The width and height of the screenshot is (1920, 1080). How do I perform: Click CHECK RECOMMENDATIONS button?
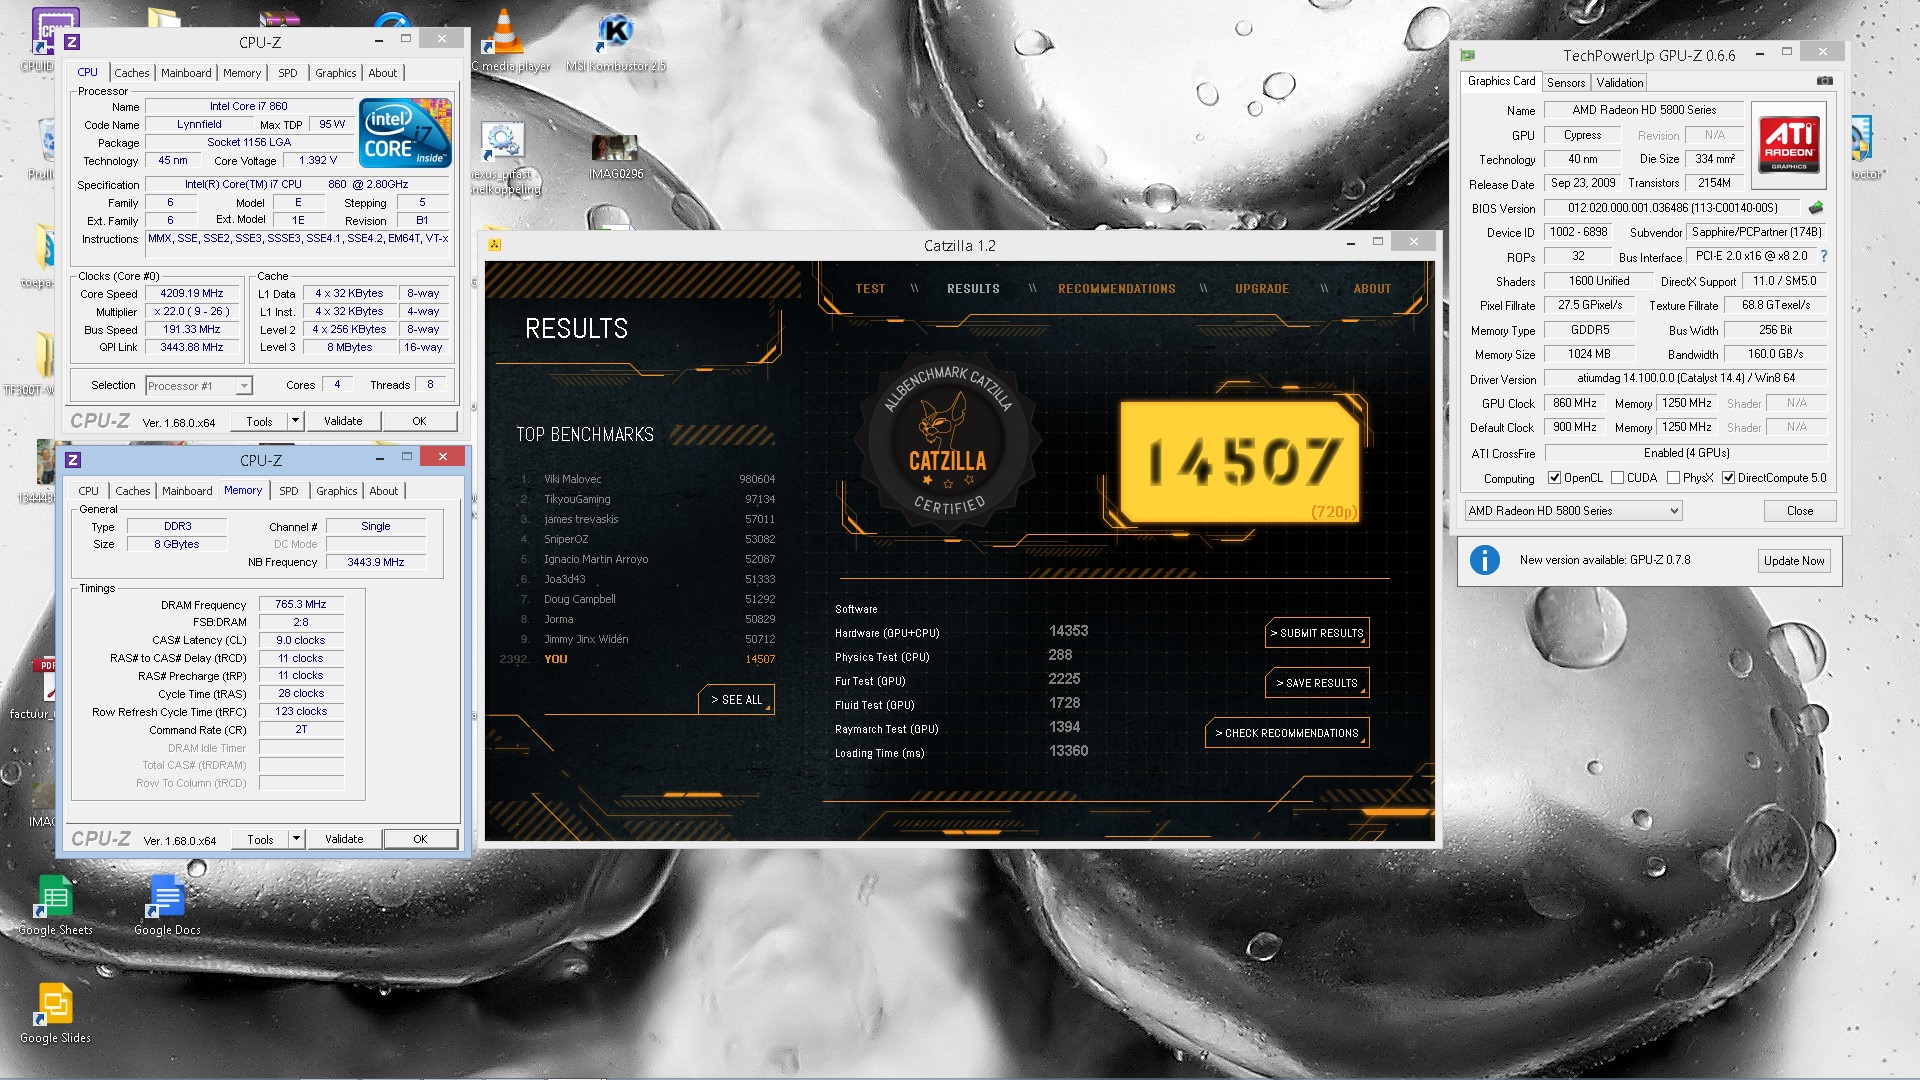(1286, 733)
